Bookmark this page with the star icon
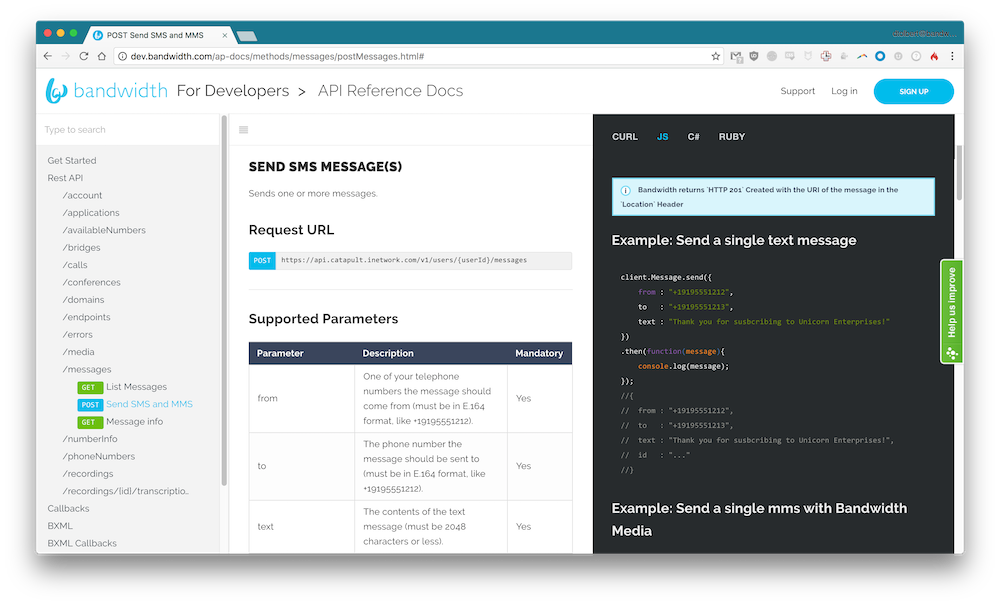 click(716, 56)
